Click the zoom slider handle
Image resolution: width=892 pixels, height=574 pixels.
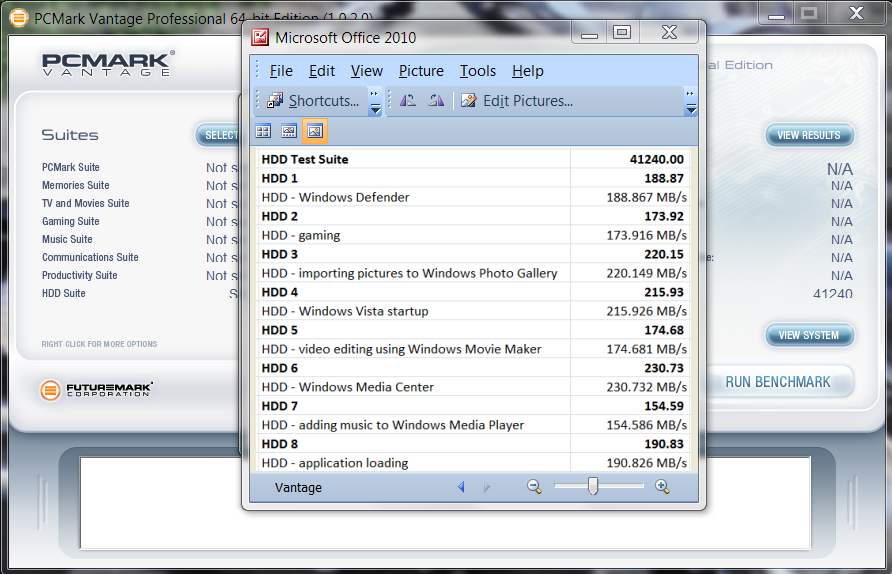(x=593, y=487)
